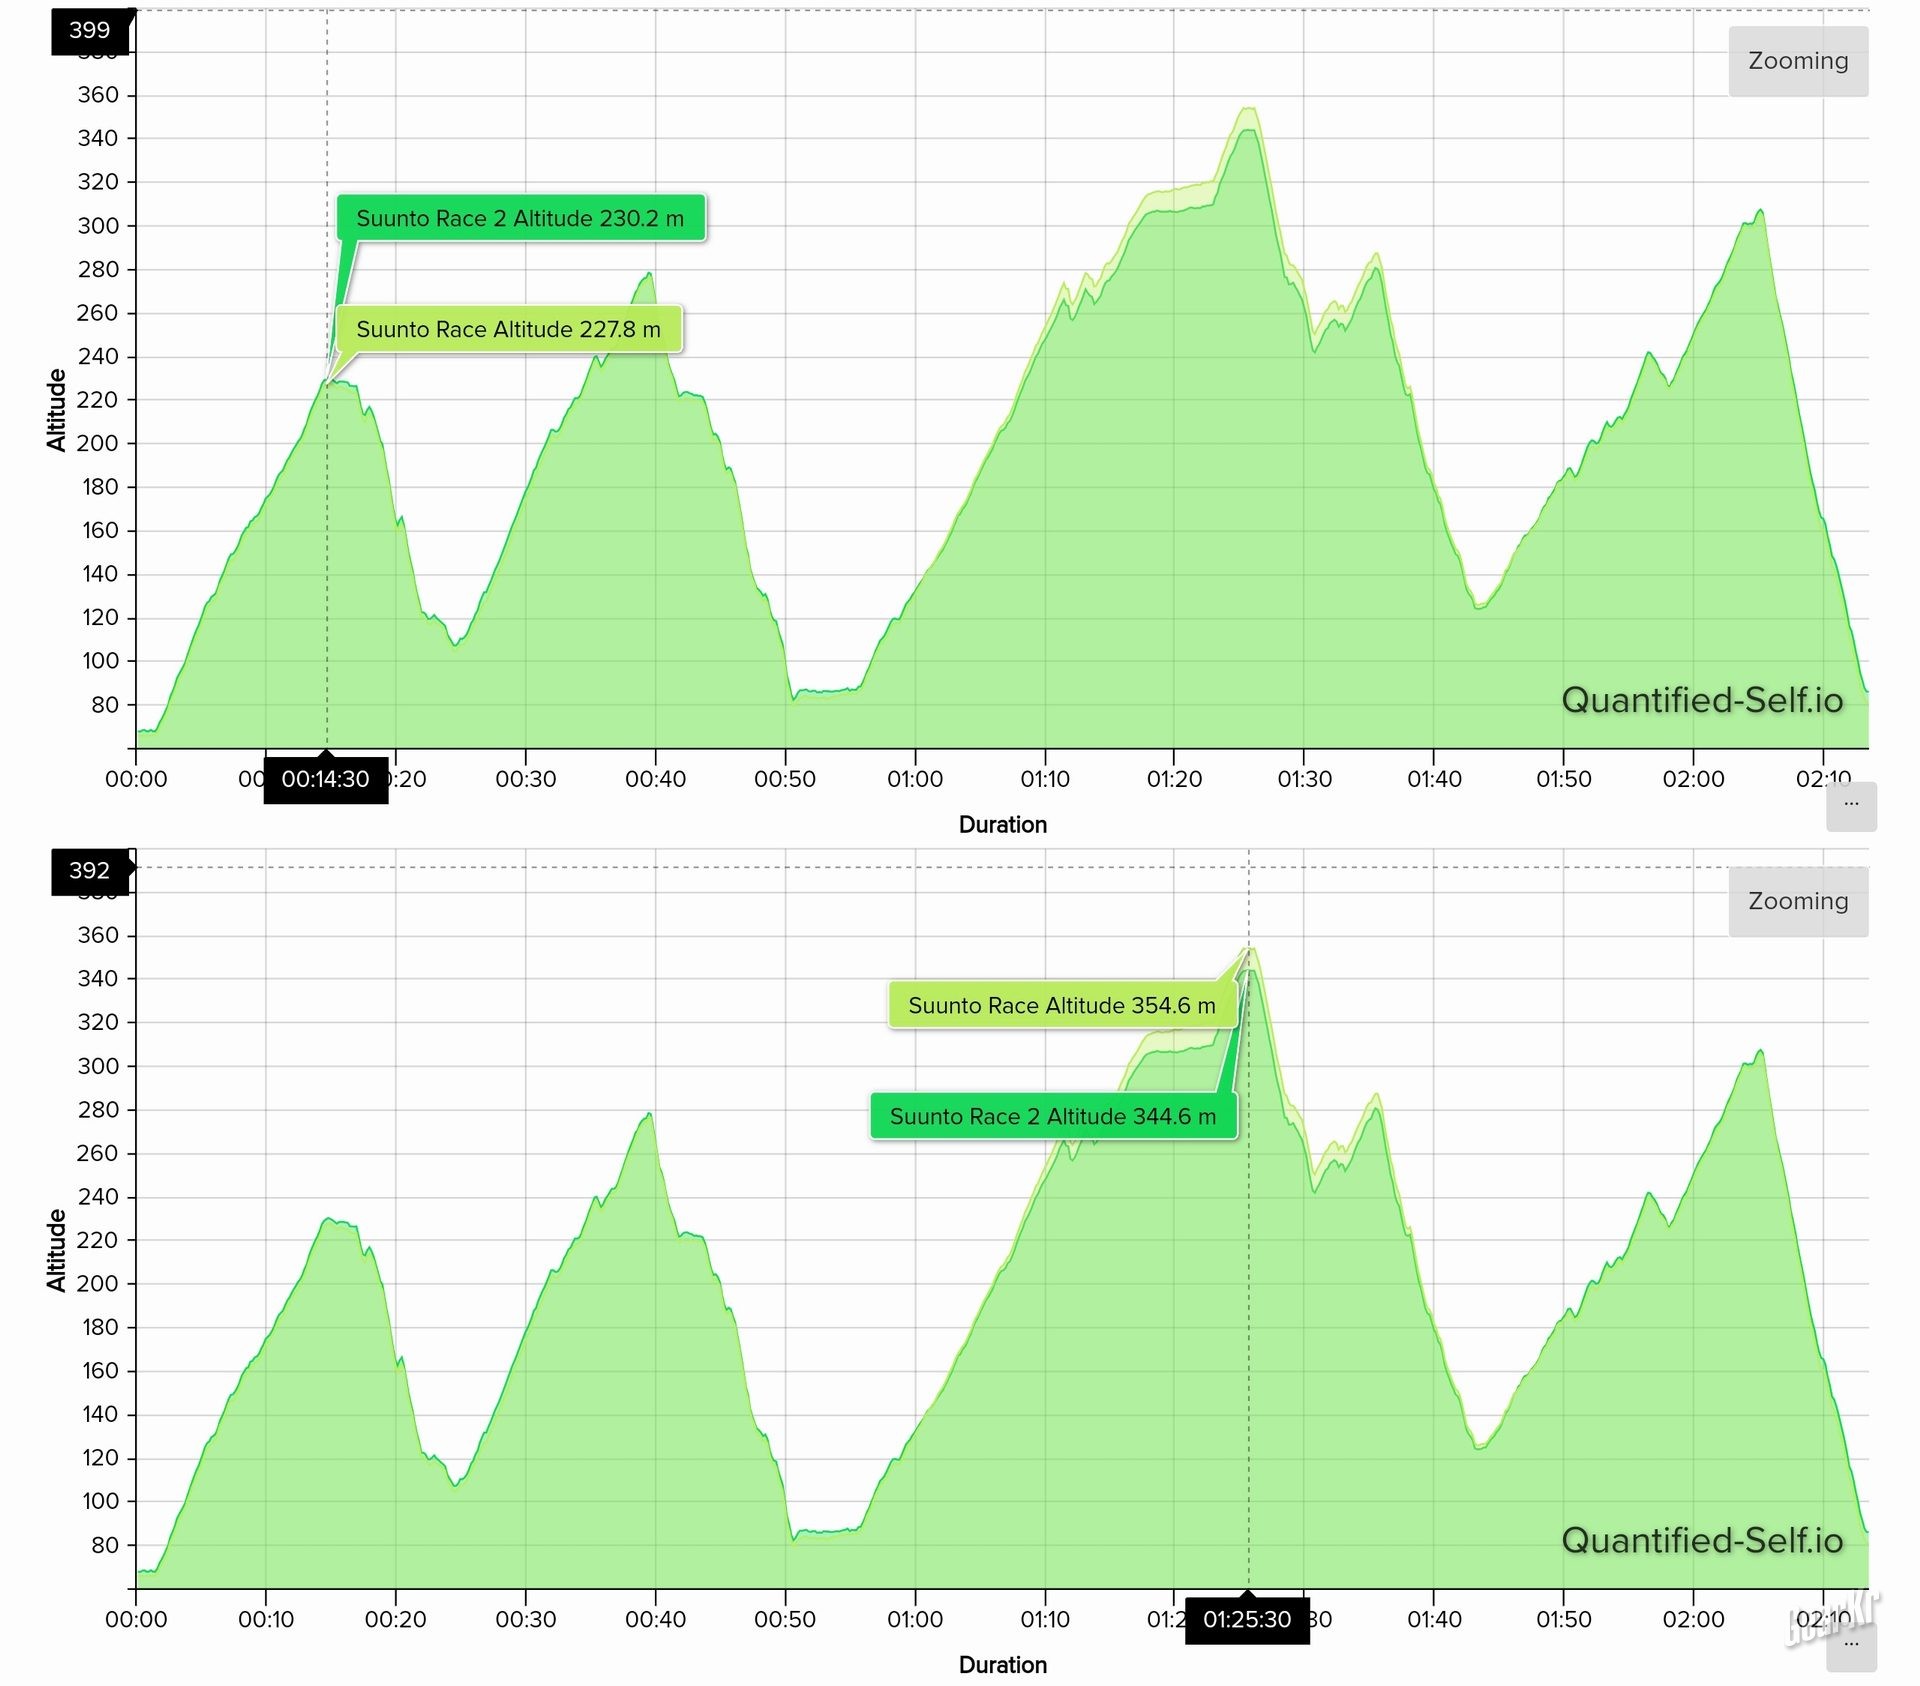The height and width of the screenshot is (1686, 1920).
Task: Open Quantified-Self.io watermark on bottom chart
Action: coord(1701,1540)
